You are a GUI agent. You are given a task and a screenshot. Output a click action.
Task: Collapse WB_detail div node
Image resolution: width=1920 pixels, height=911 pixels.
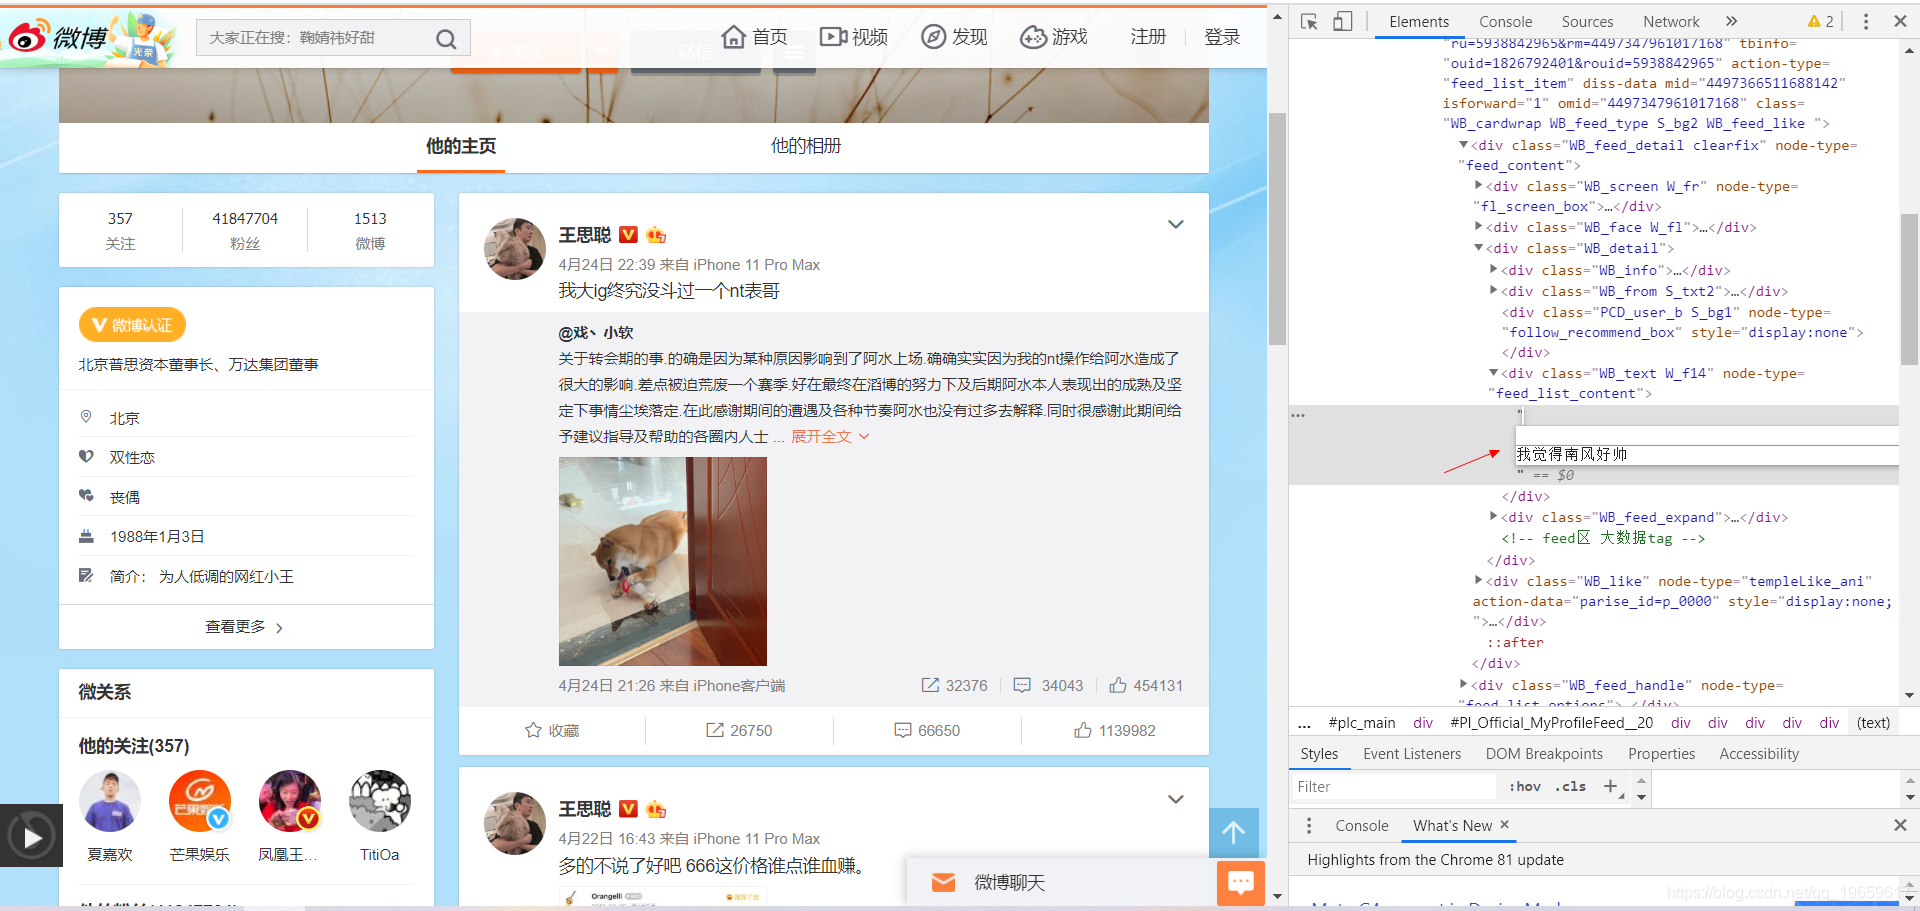(x=1479, y=248)
